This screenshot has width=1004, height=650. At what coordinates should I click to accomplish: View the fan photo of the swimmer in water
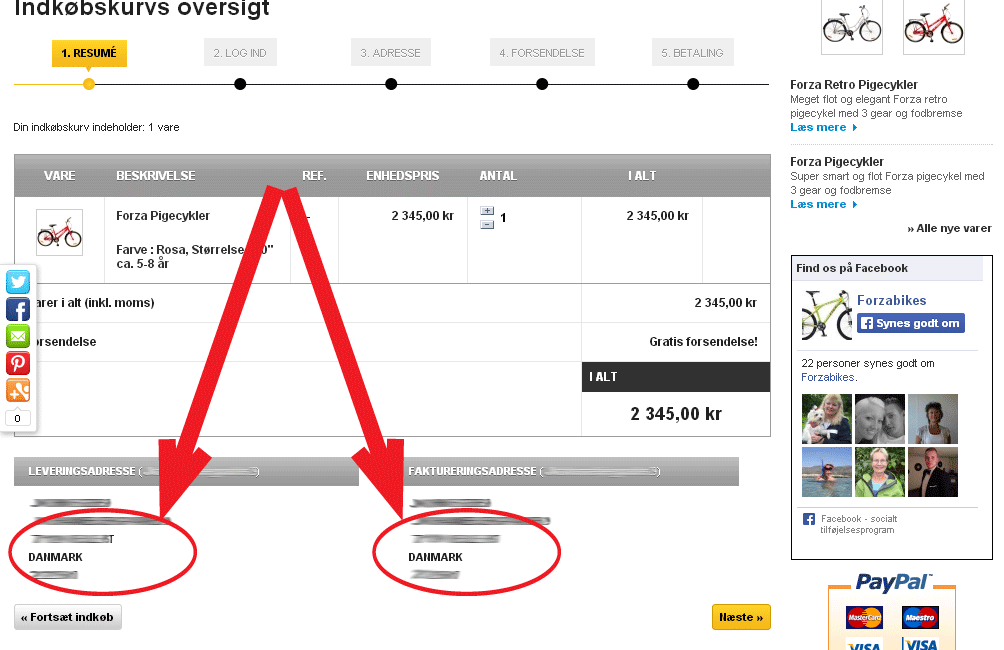(x=827, y=472)
